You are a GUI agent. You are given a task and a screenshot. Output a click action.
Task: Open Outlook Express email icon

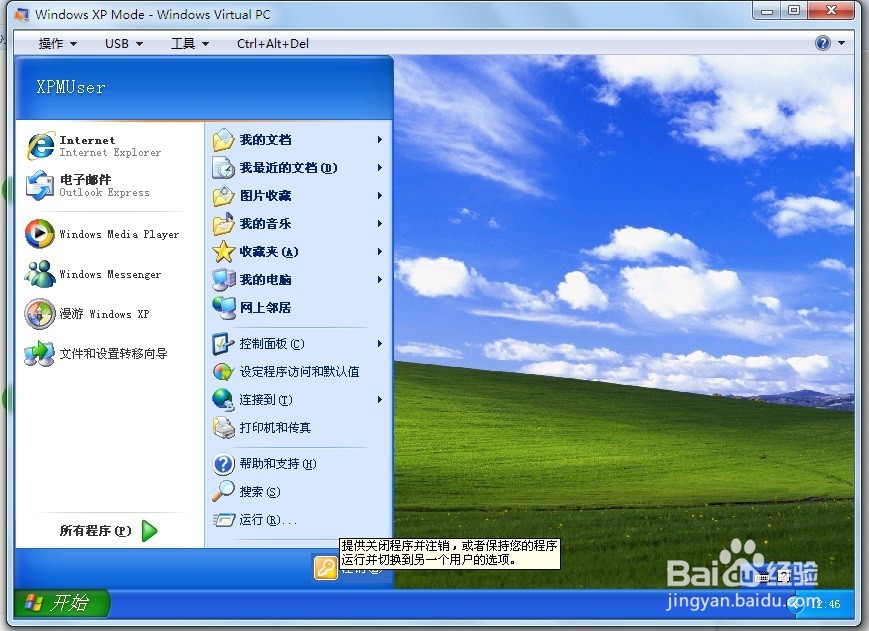40,186
